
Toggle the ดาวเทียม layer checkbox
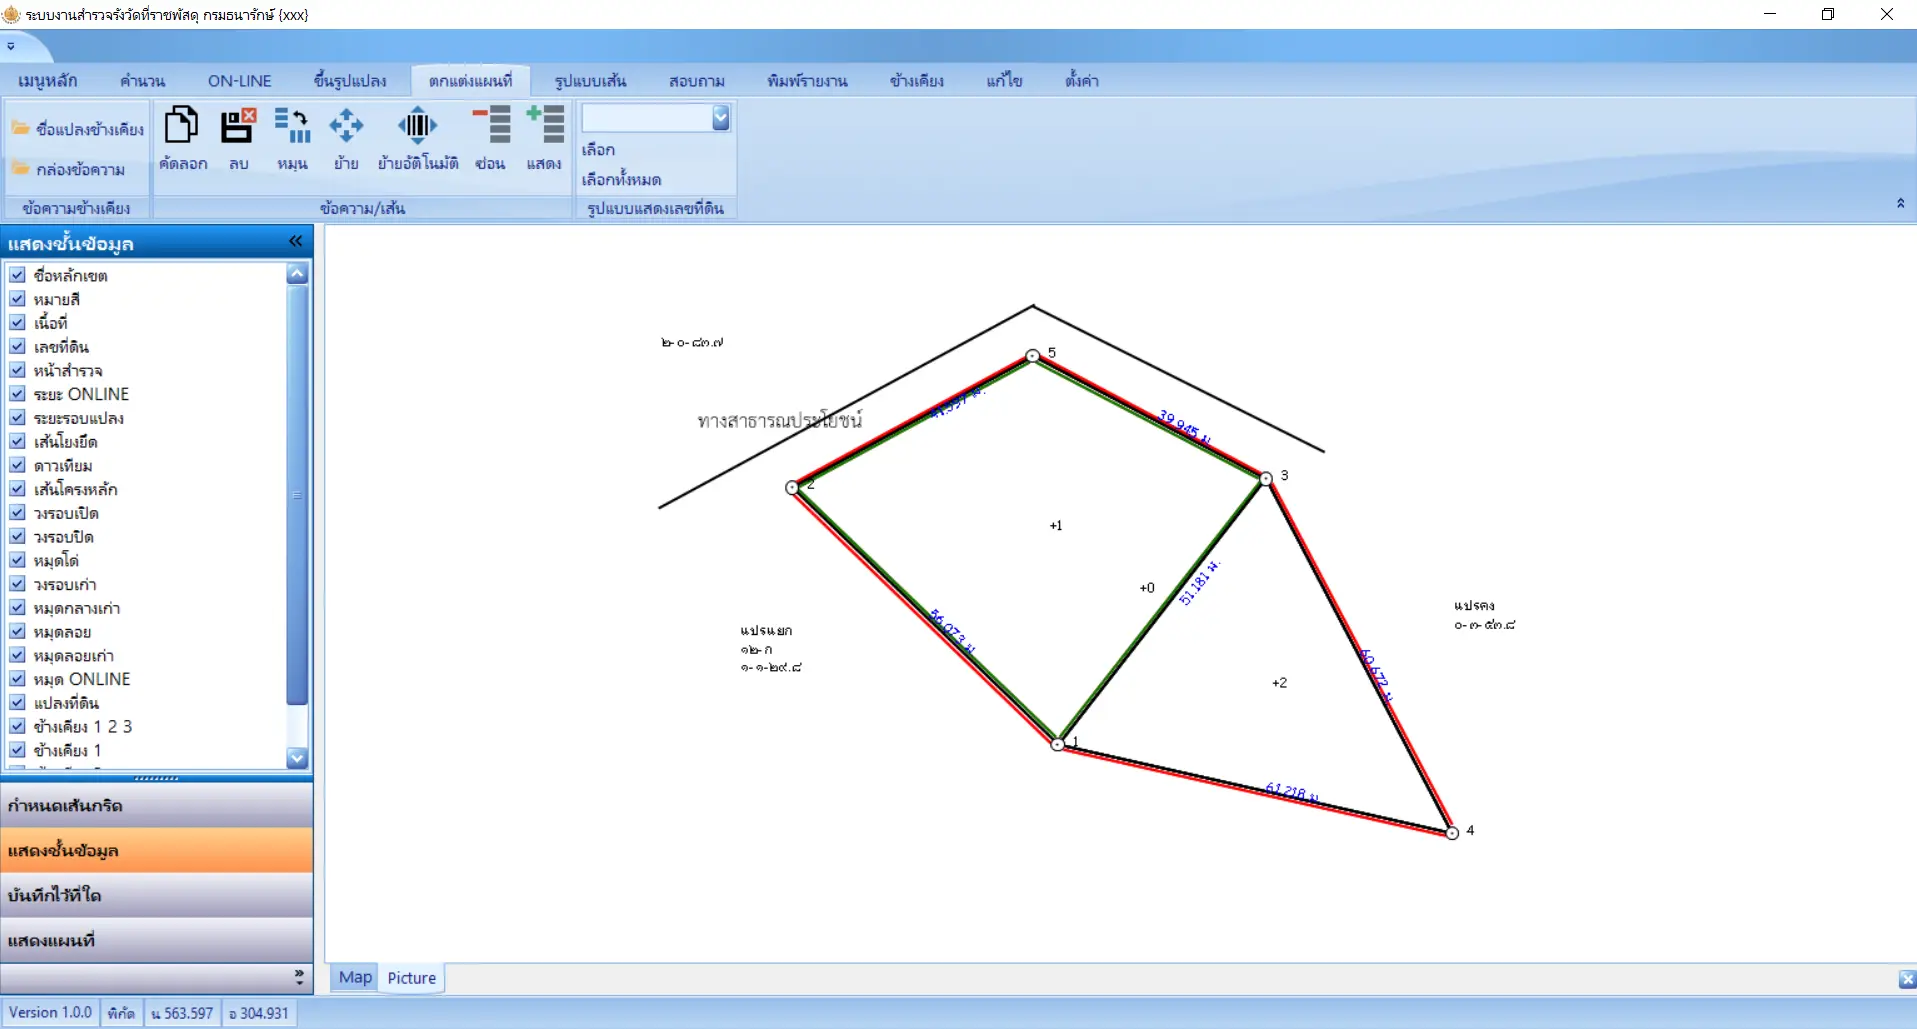[x=18, y=465]
